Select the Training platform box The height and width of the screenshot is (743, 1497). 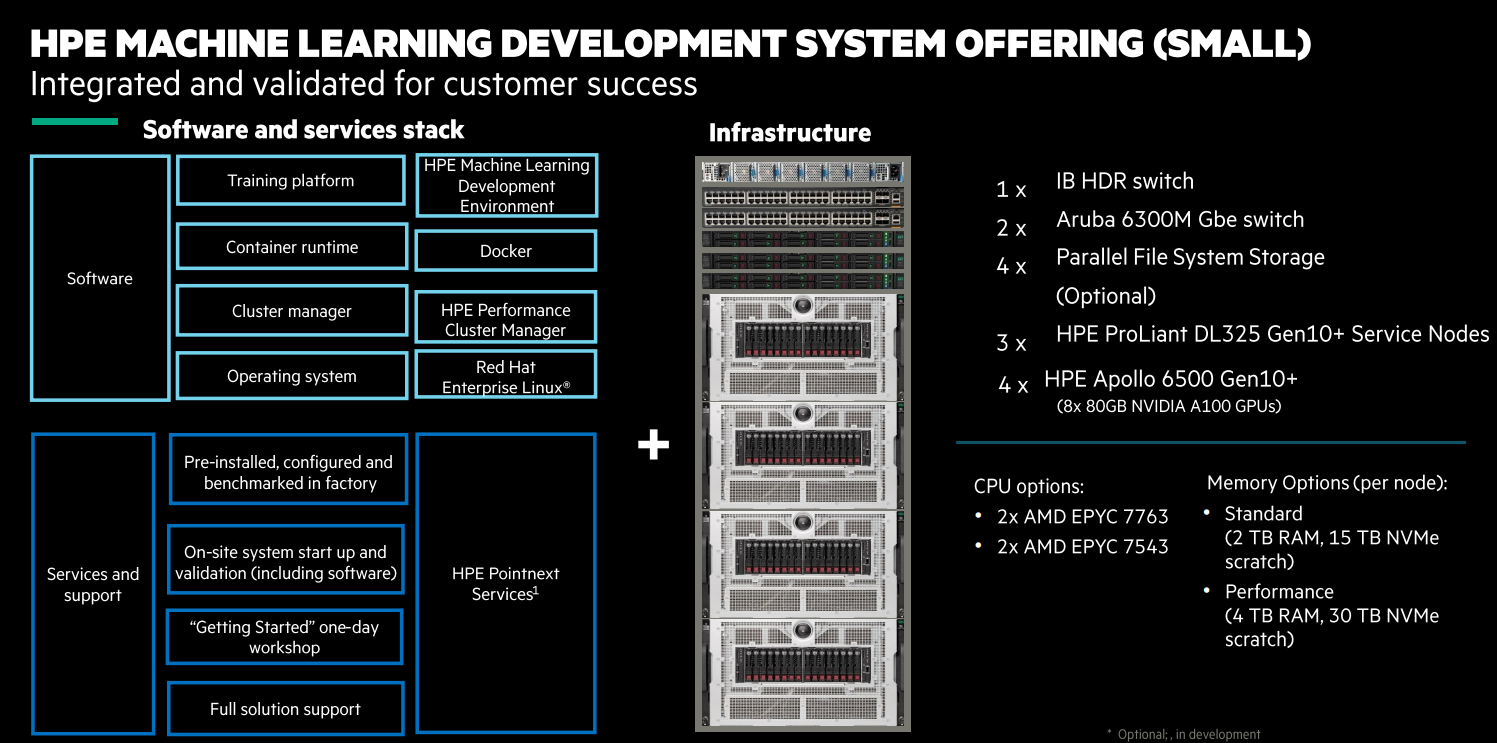pos(291,180)
